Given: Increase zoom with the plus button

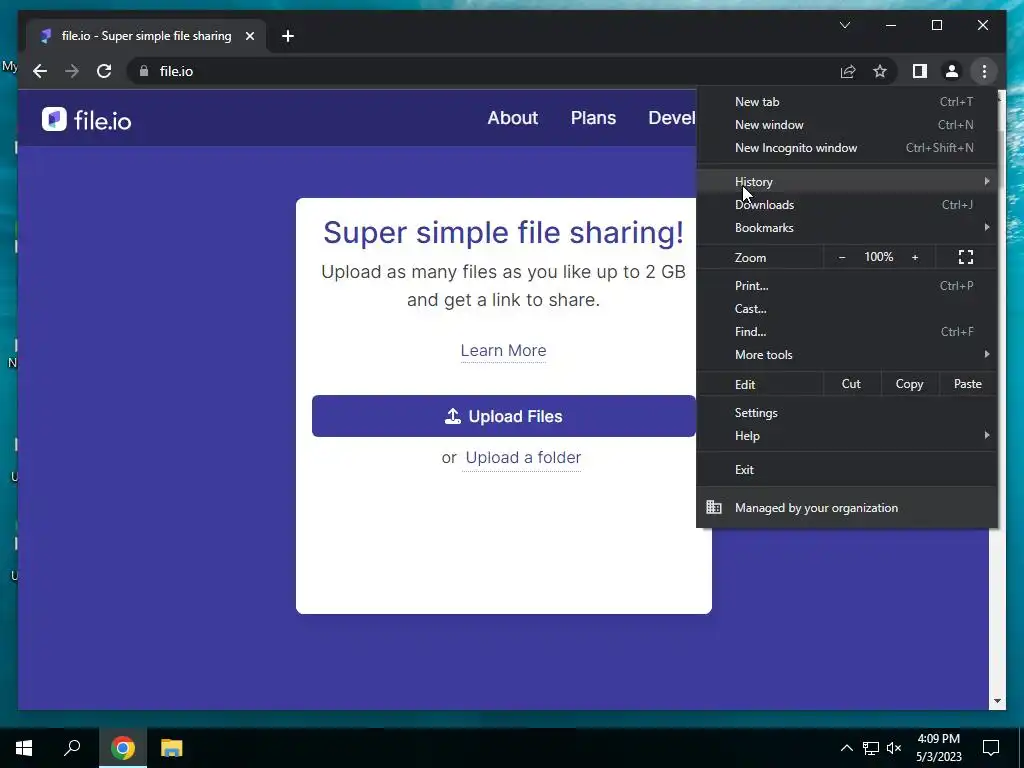Looking at the screenshot, I should point(915,257).
